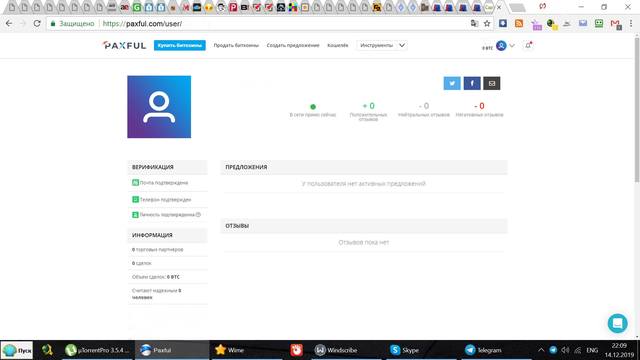The image size is (640, 360).
Task: Expand the user account avatar menu
Action: (505, 46)
